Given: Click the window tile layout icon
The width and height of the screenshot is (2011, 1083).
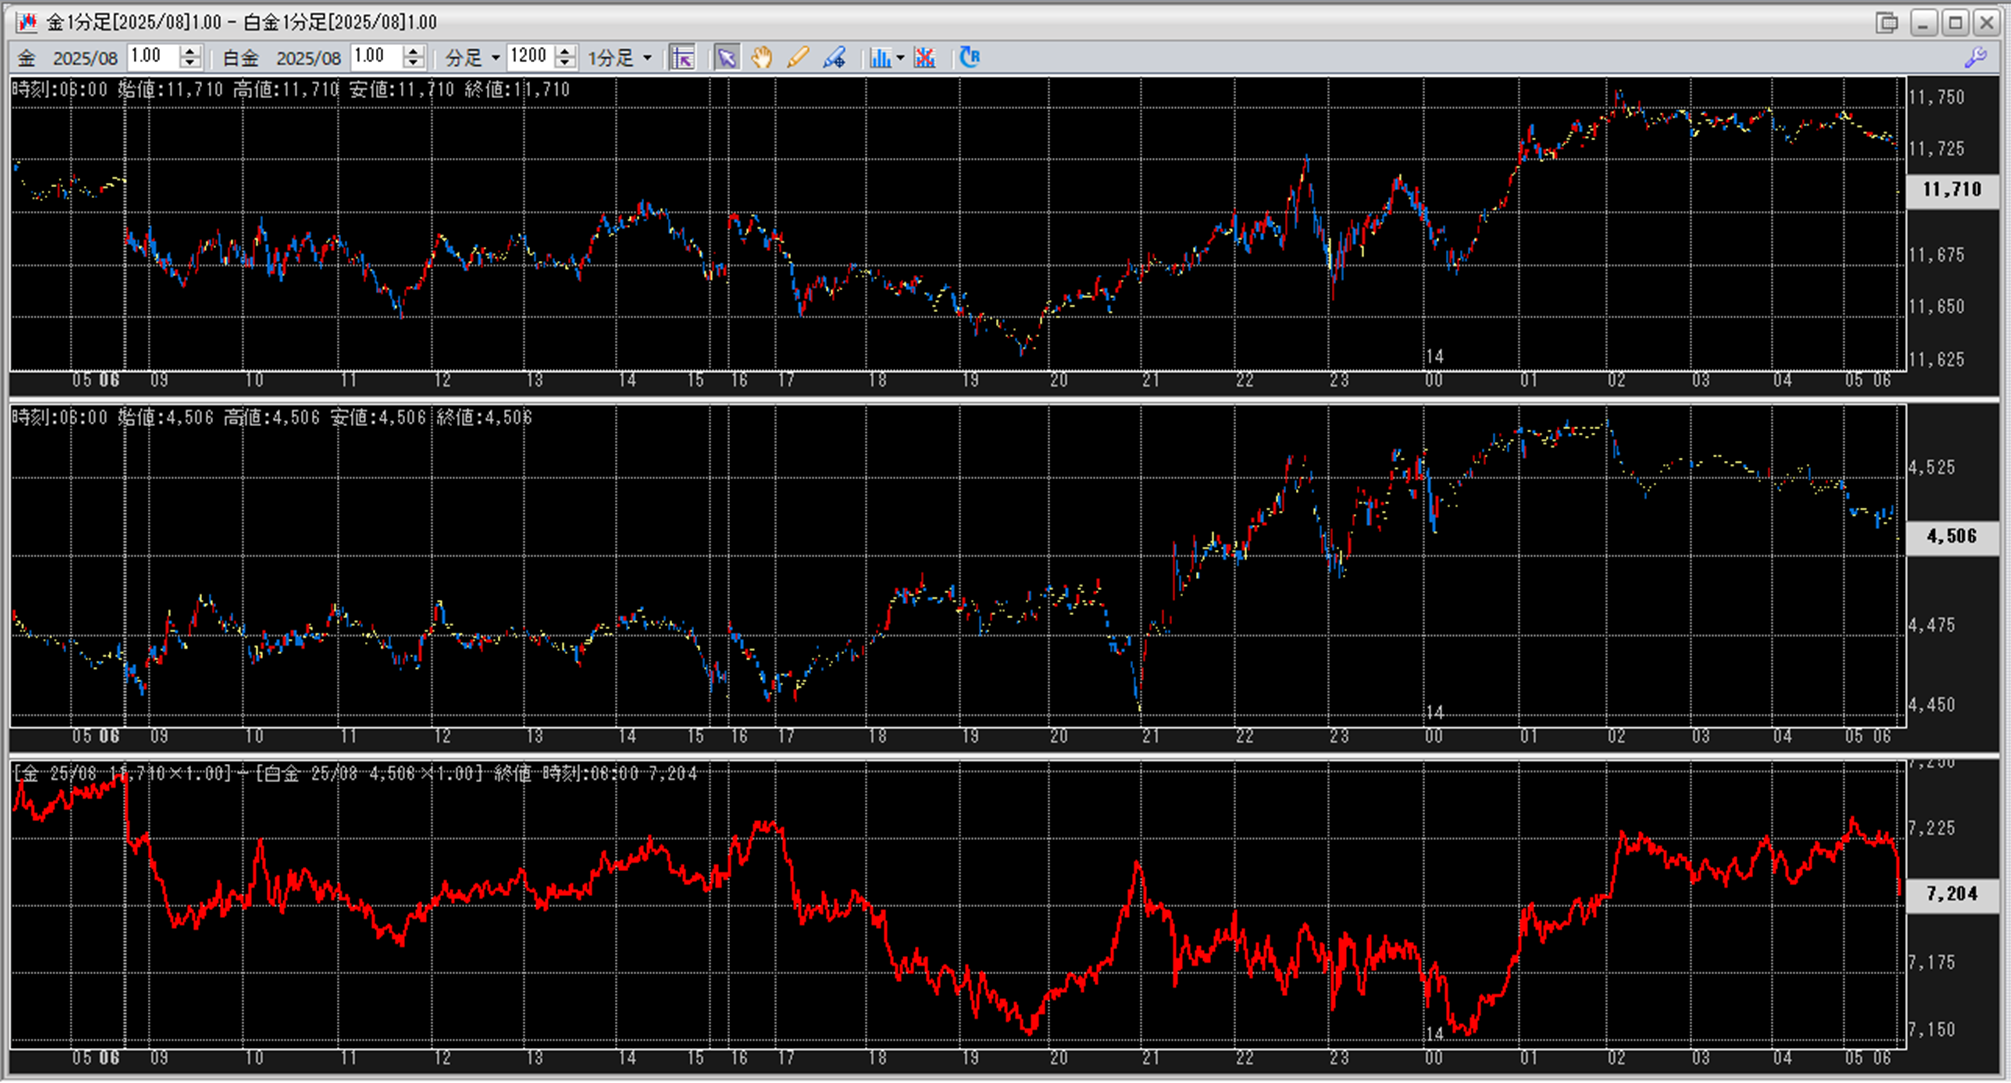Looking at the screenshot, I should click(1886, 22).
